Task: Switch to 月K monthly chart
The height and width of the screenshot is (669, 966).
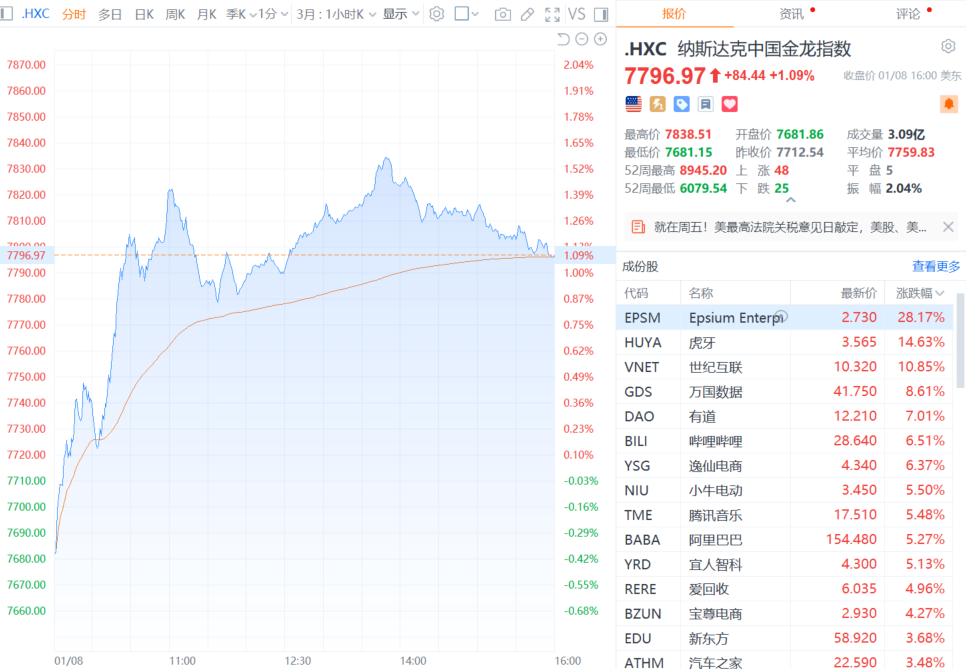Action: (206, 14)
